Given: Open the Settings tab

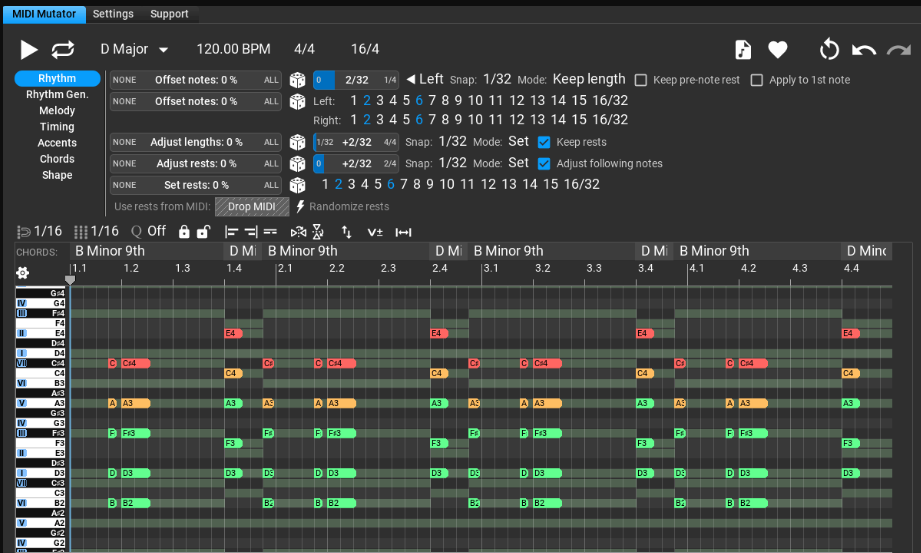Looking at the screenshot, I should [113, 14].
